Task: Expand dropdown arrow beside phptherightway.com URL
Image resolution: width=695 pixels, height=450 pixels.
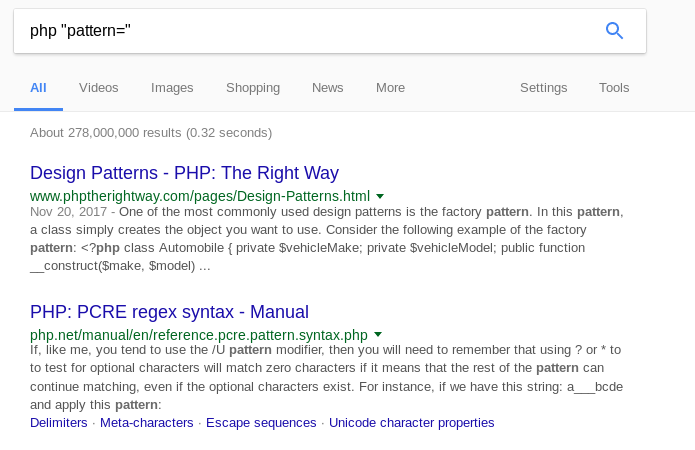Action: (x=380, y=196)
